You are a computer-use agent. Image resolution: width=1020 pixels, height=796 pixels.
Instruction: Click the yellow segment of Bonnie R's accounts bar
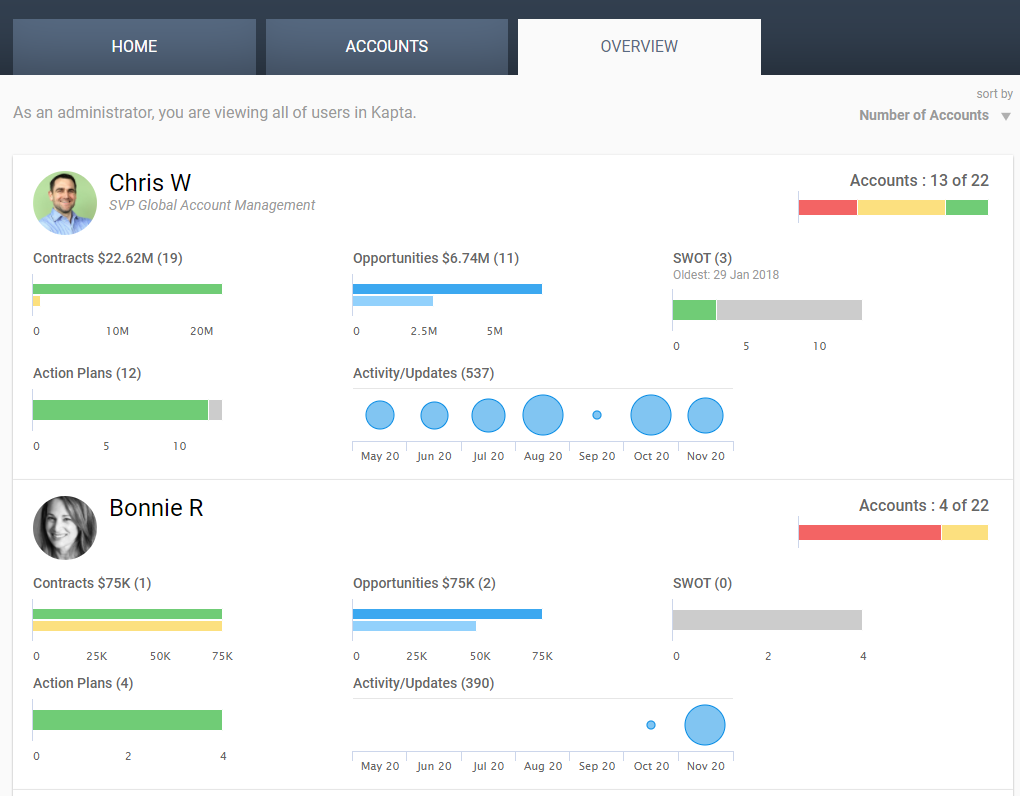[x=967, y=532]
